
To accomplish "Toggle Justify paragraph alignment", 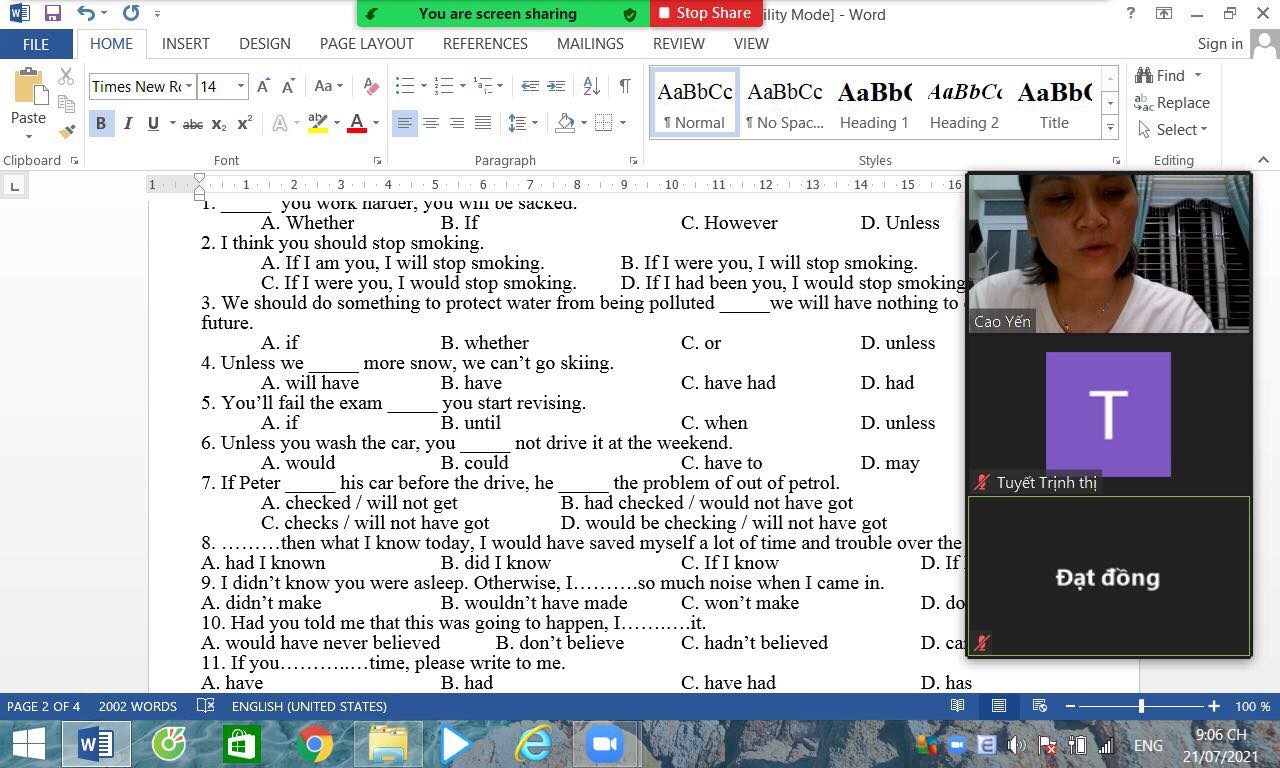I will [x=482, y=123].
